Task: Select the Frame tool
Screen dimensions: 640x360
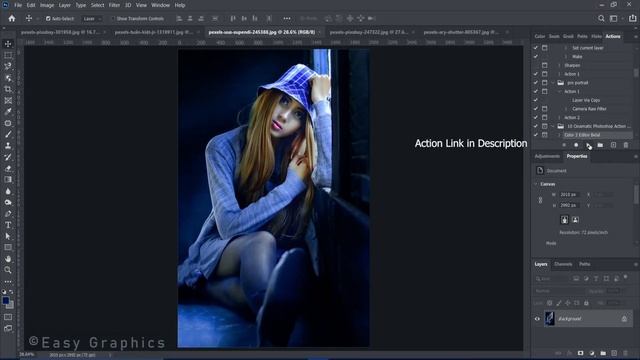Action: (x=8, y=100)
